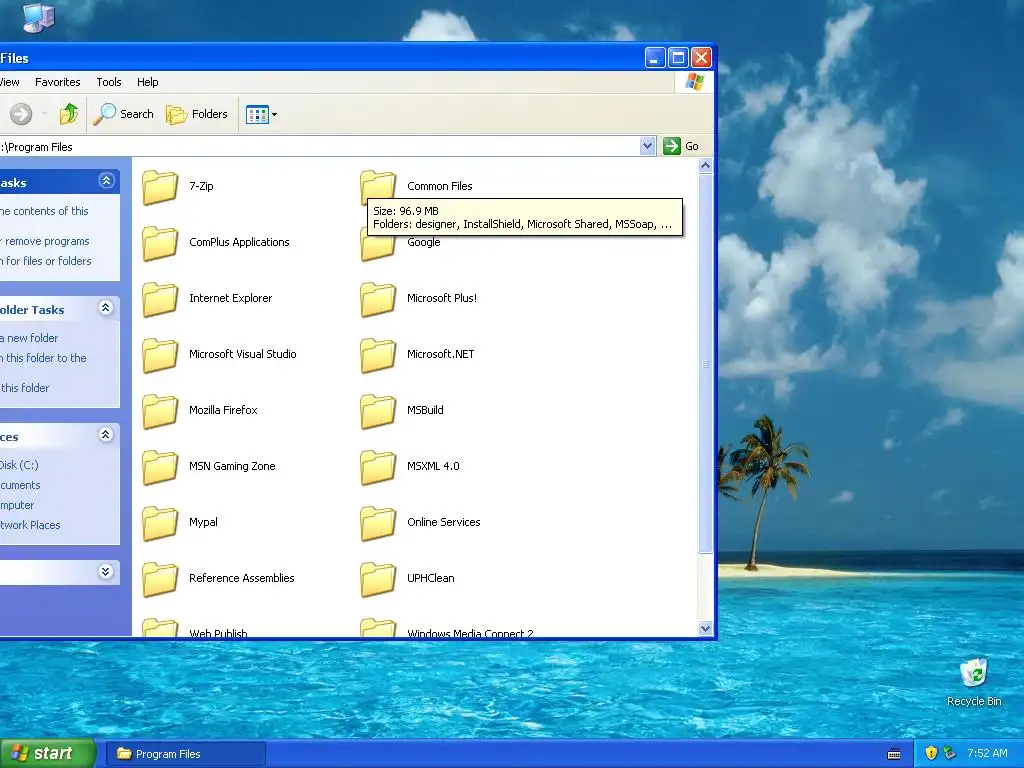Select the MSBuild folder icon
Viewport: 1024px width, 768px height.
tap(378, 411)
